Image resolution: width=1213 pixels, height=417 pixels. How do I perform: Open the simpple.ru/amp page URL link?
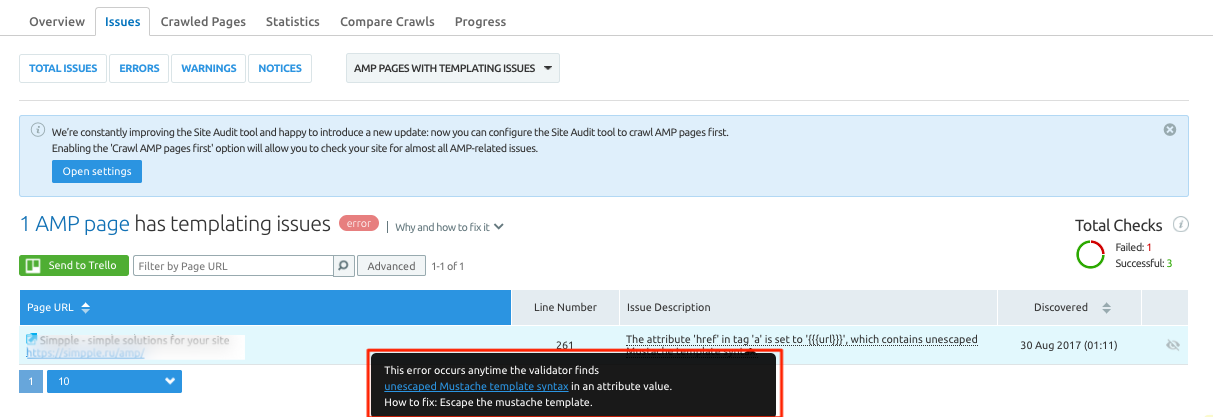point(85,353)
